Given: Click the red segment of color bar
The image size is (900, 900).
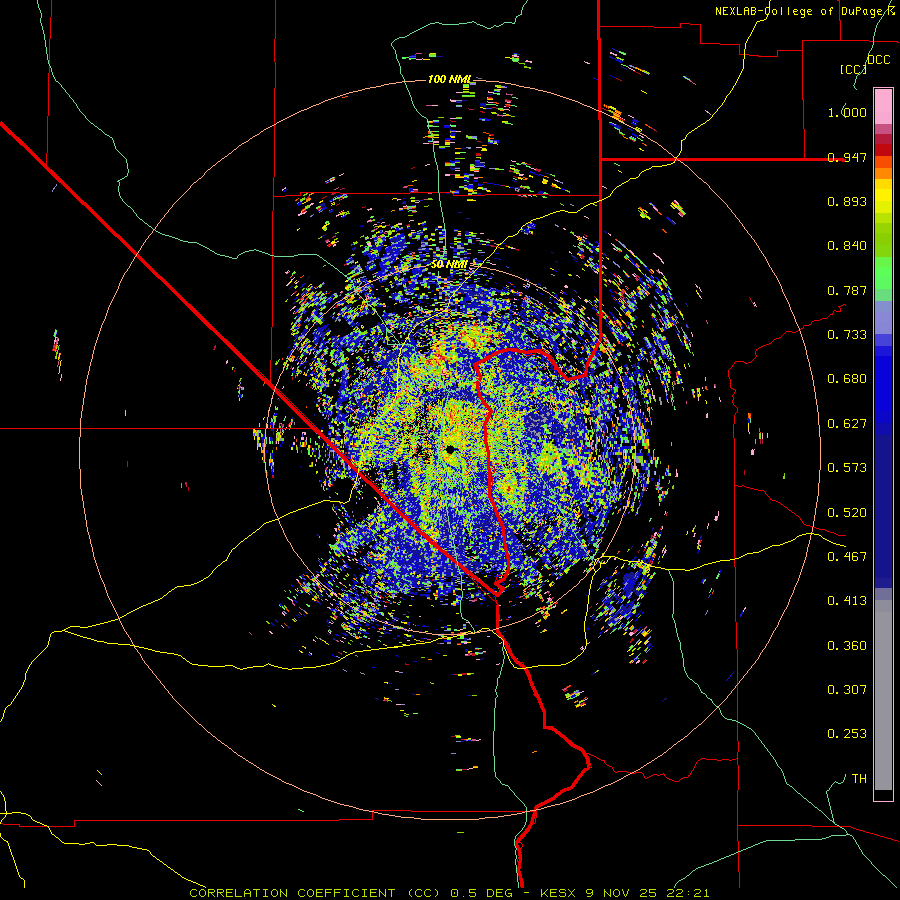Looking at the screenshot, I should pyautogui.click(x=883, y=149).
